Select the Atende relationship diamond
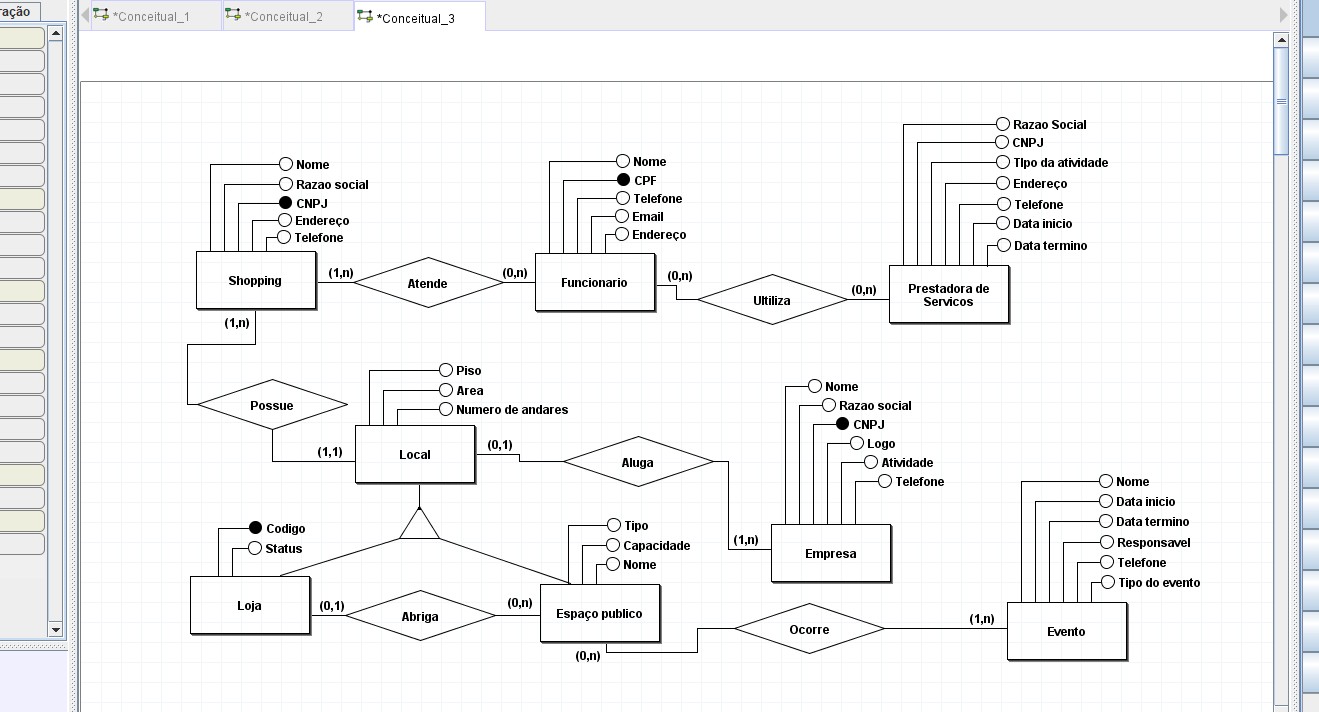The image size is (1319, 712). click(428, 283)
